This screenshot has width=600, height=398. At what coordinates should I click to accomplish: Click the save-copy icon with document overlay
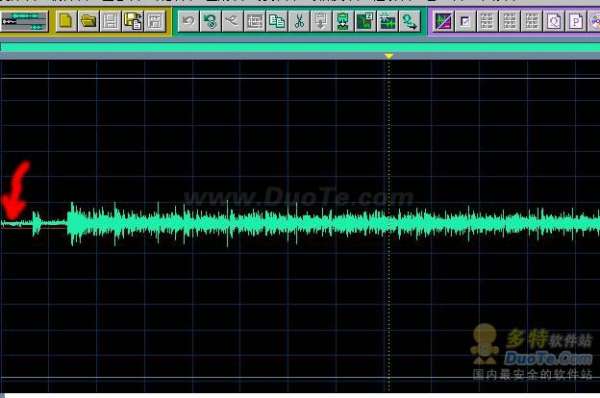tap(132, 21)
